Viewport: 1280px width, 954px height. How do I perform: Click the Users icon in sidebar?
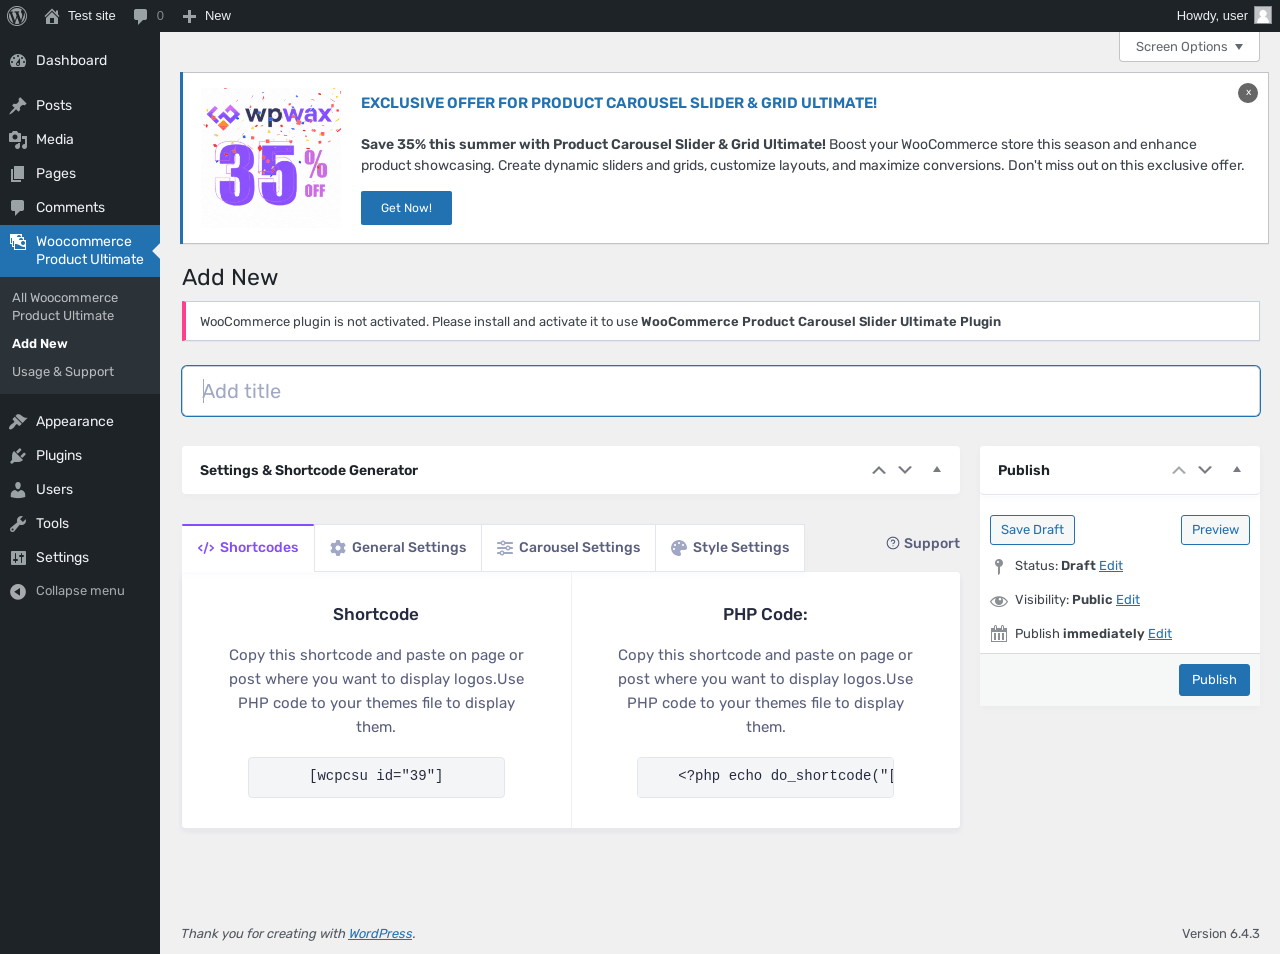point(18,489)
